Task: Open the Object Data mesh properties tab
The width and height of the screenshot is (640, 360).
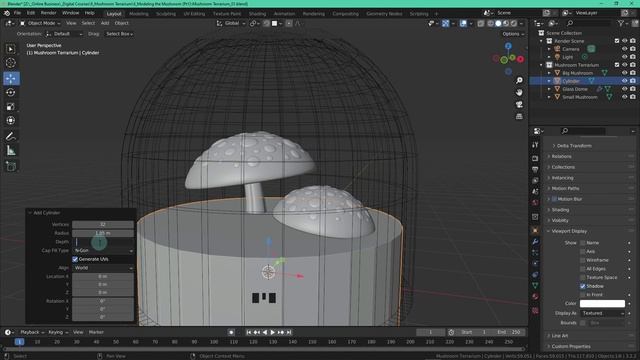Action: click(x=535, y=286)
